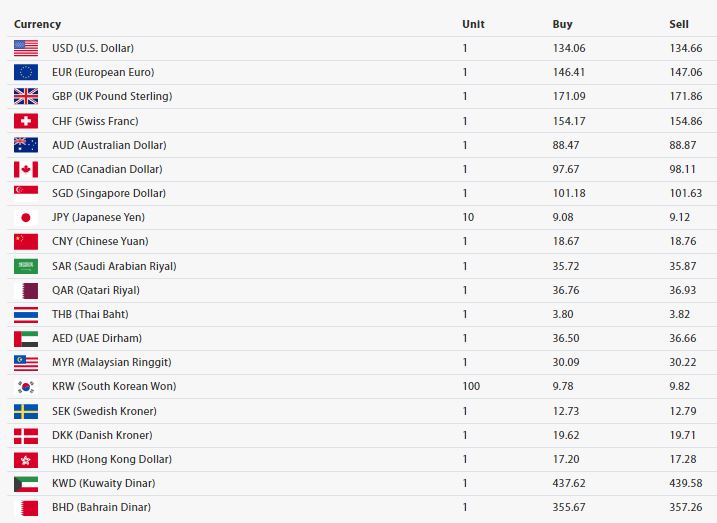The width and height of the screenshot is (717, 523).
Task: Click the Currency column header
Action: [x=37, y=24]
